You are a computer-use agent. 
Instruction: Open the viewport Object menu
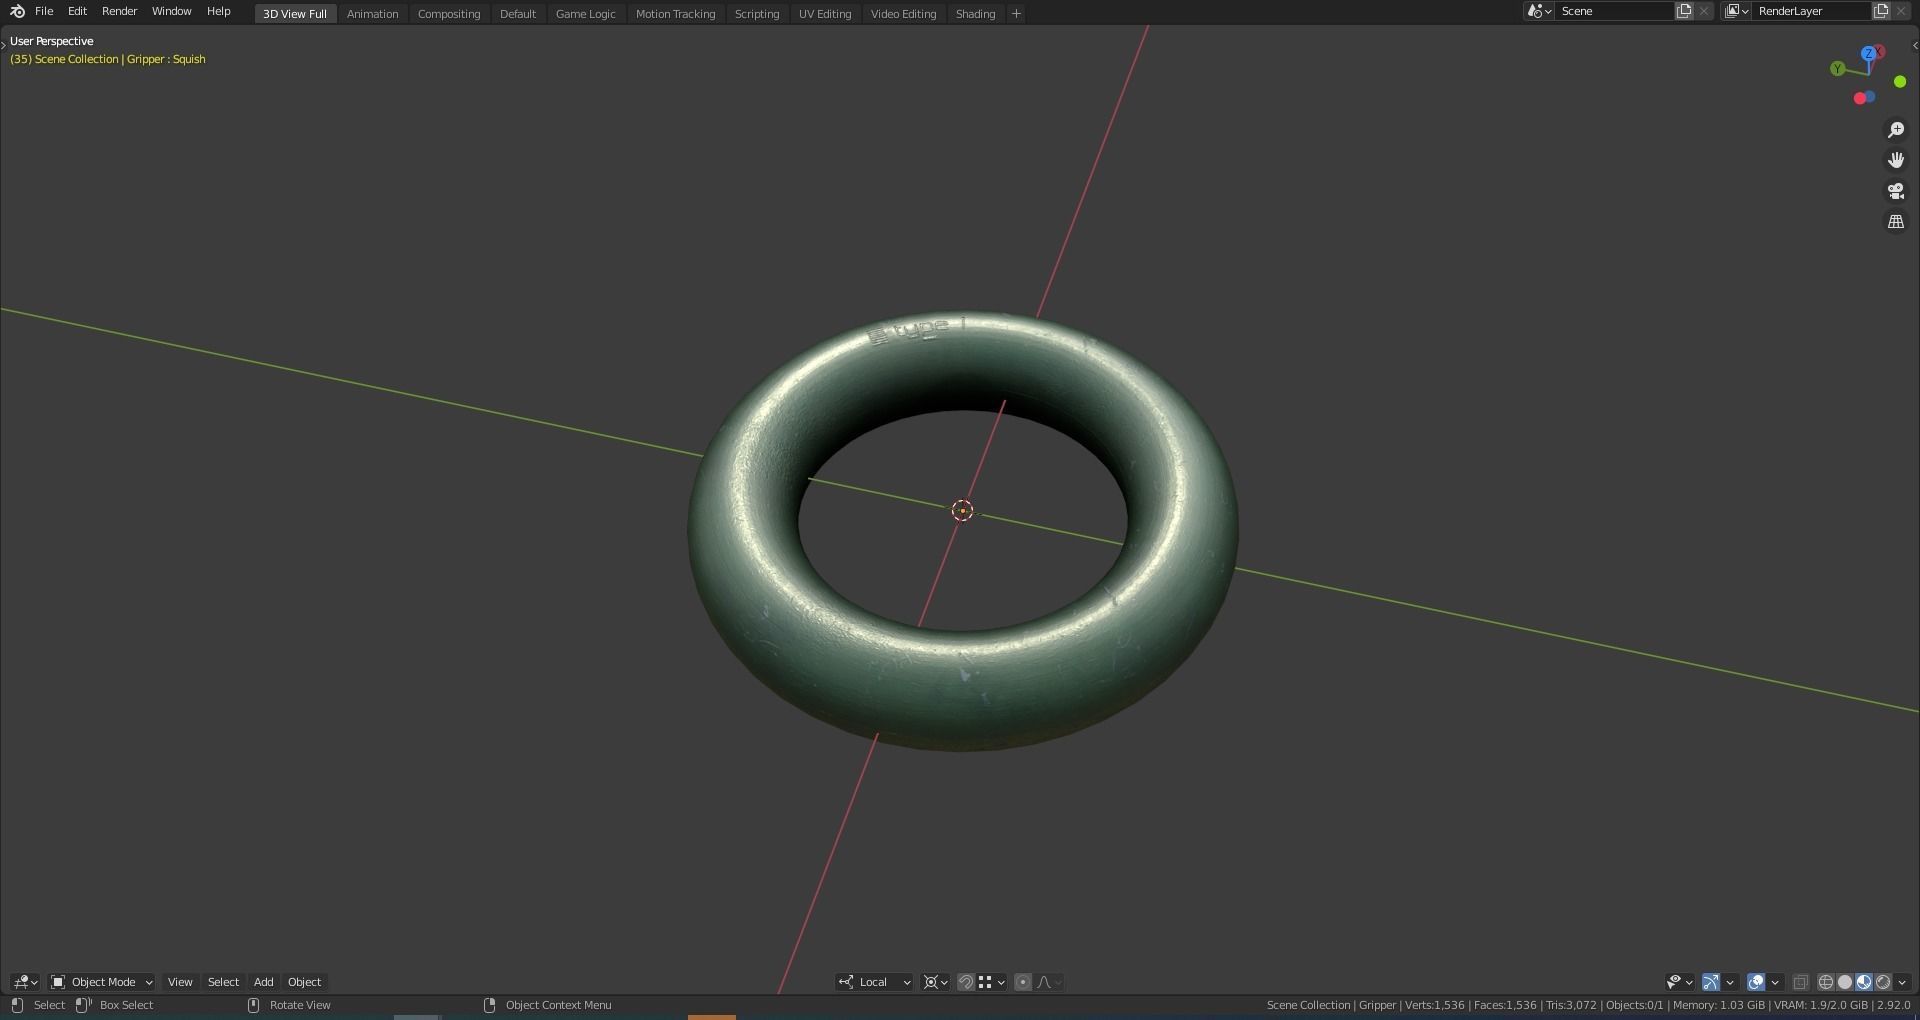pyautogui.click(x=305, y=982)
